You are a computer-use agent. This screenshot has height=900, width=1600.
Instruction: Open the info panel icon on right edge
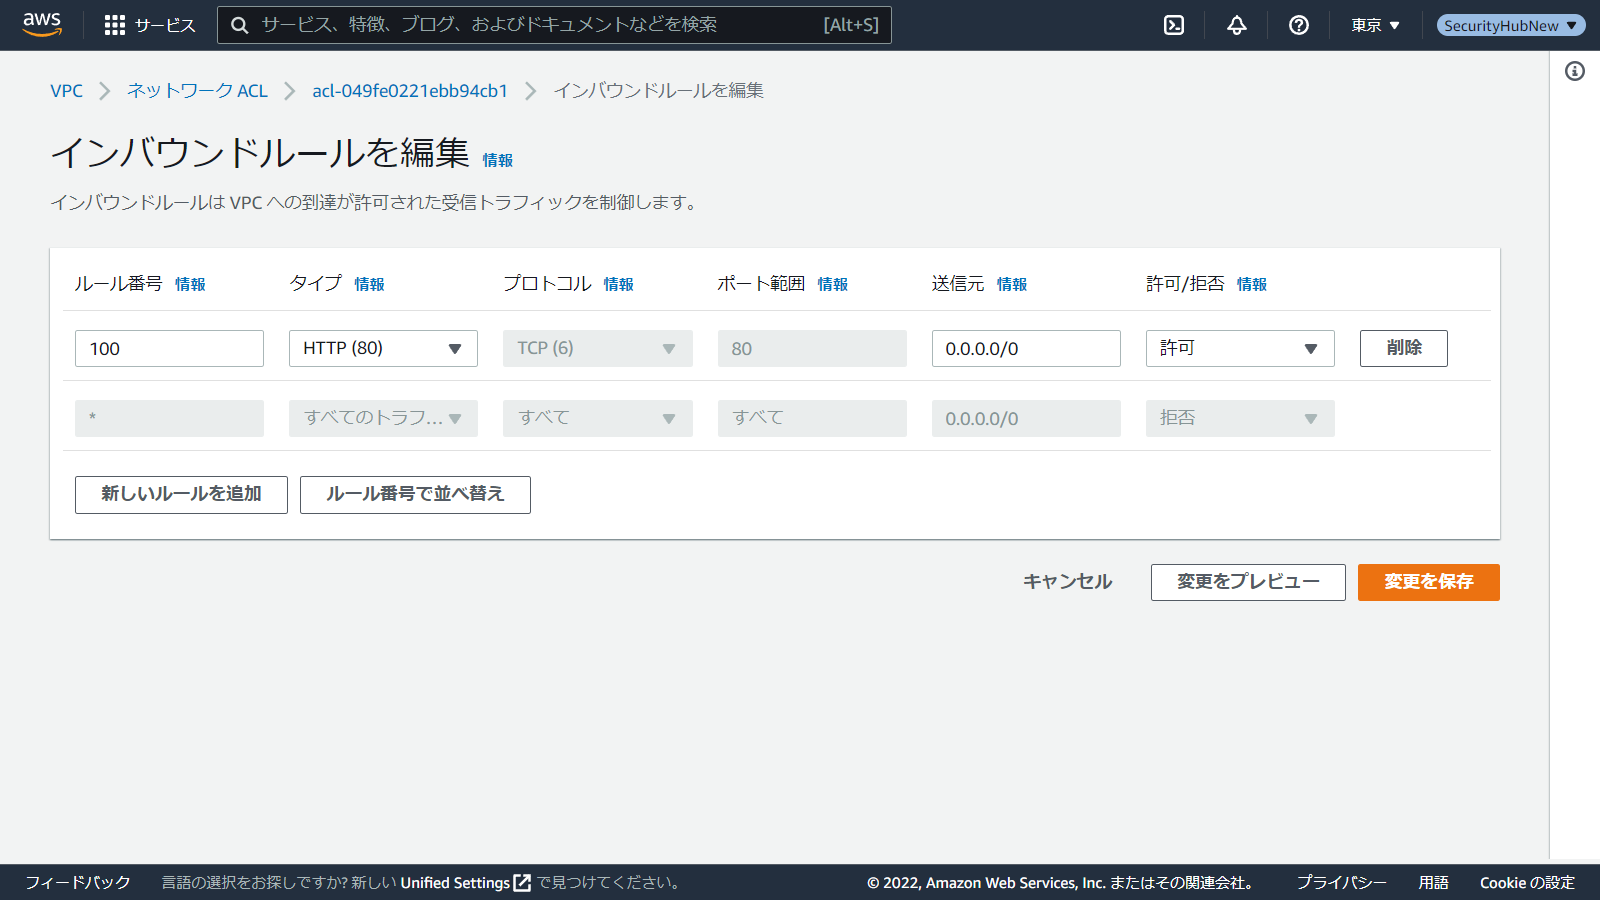point(1575,71)
